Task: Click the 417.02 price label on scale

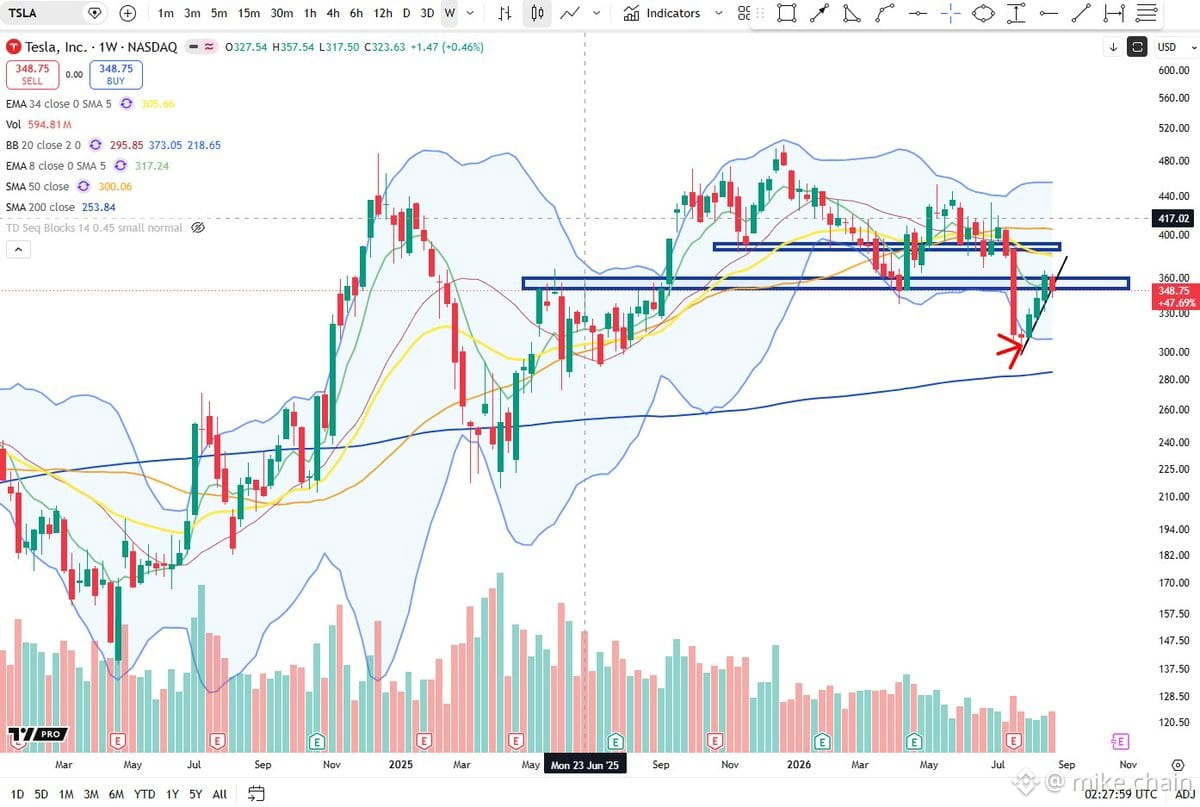Action: pyautogui.click(x=1173, y=218)
